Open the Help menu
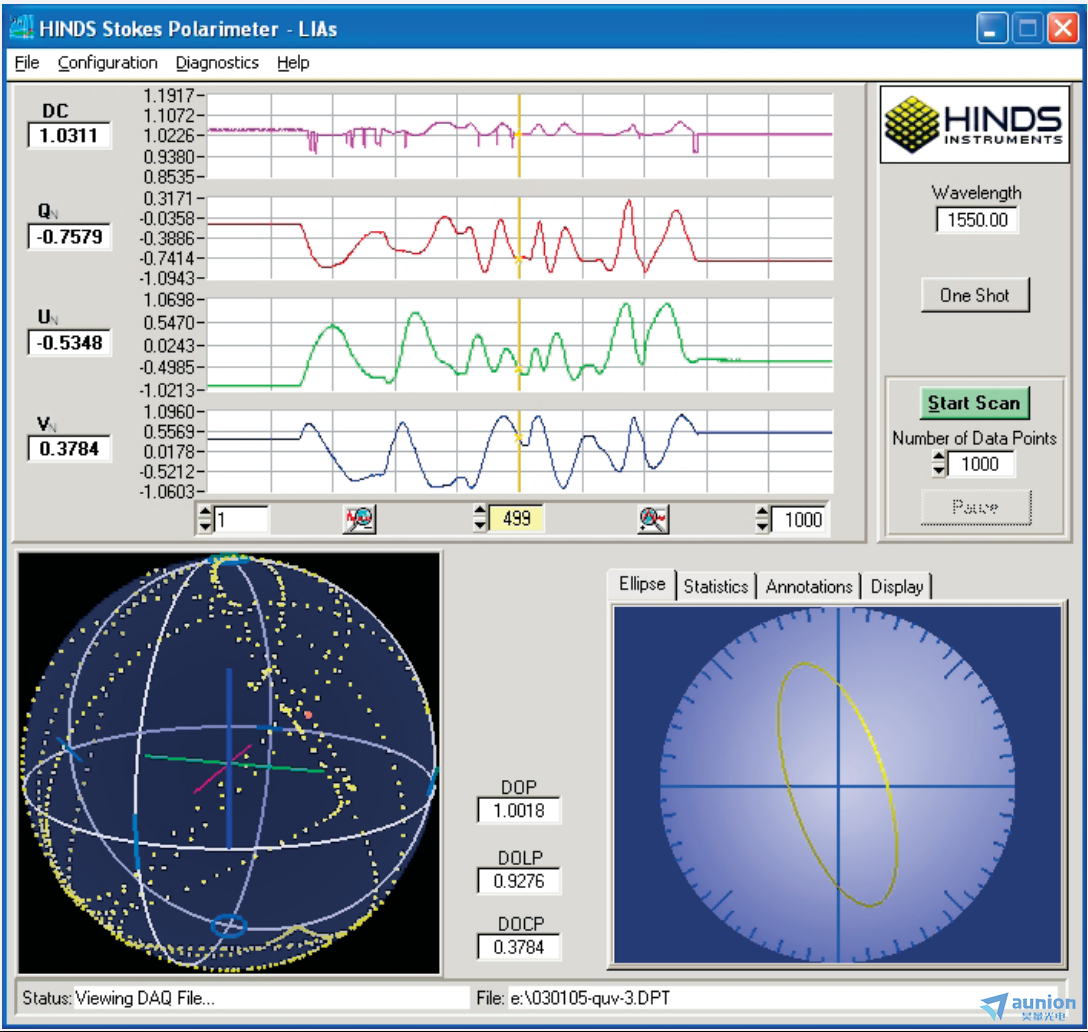Viewport: 1088px width, 1032px height. pyautogui.click(x=293, y=63)
